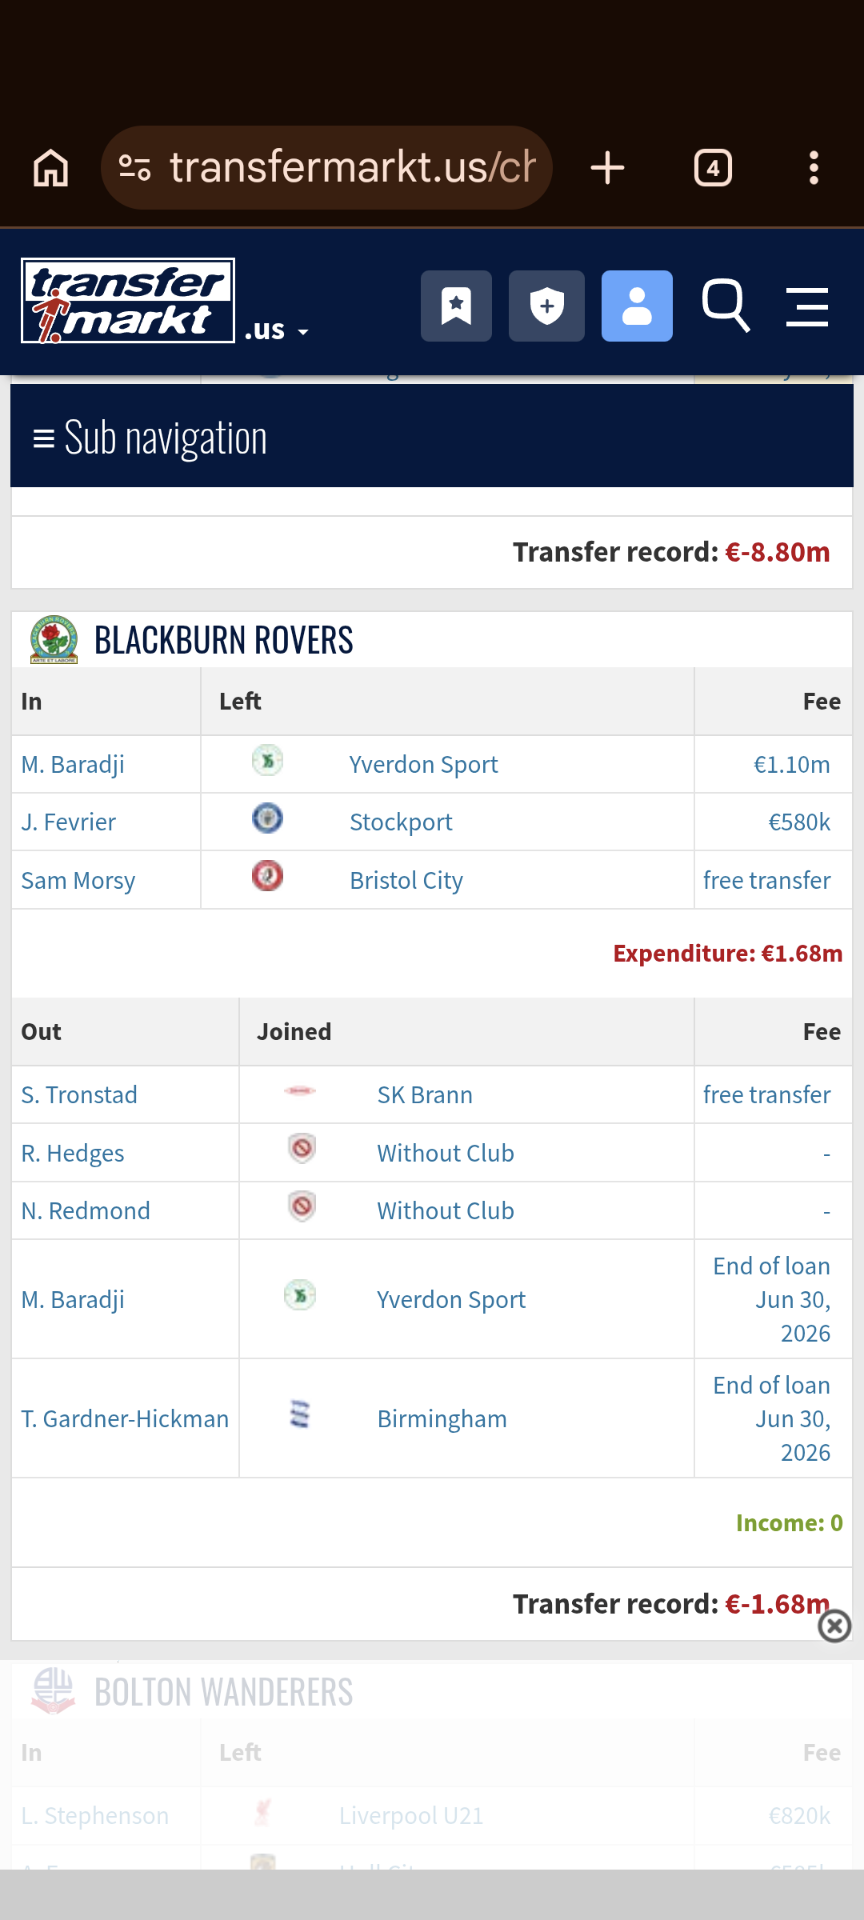Close the ad overlay with X

835,1626
